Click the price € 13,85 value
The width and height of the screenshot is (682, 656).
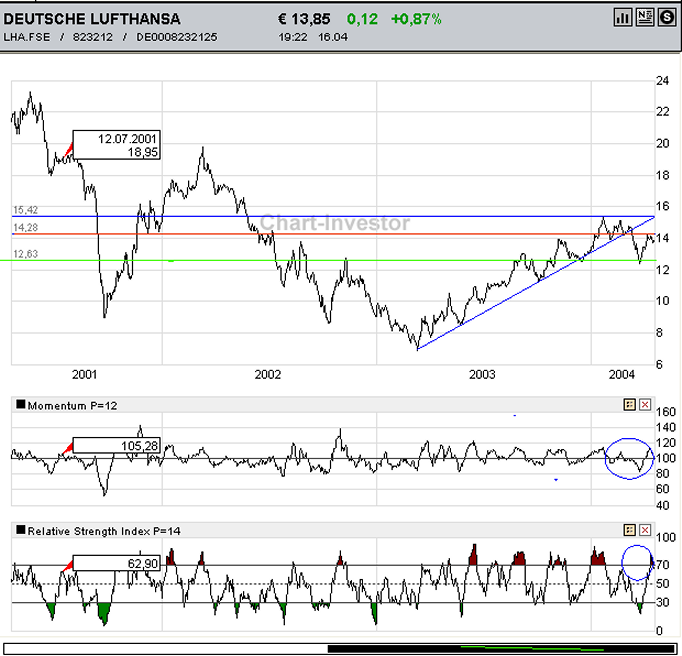304,19
